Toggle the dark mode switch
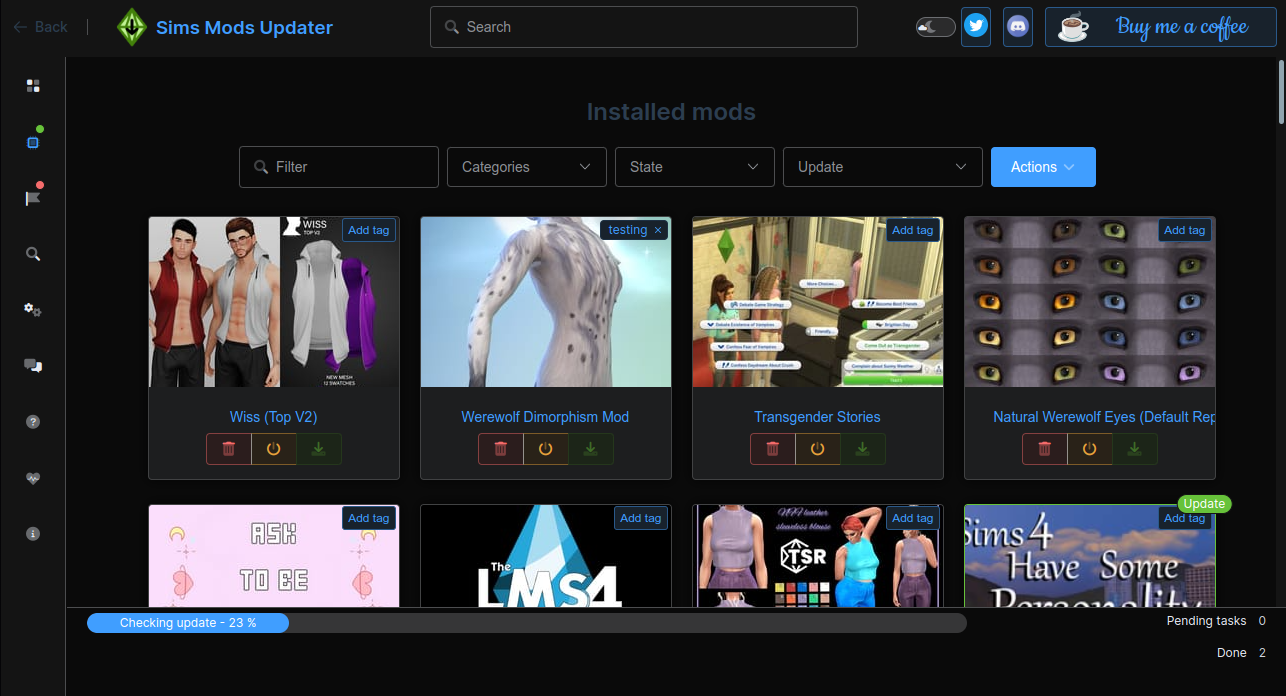This screenshot has height=696, width=1286. coord(935,27)
